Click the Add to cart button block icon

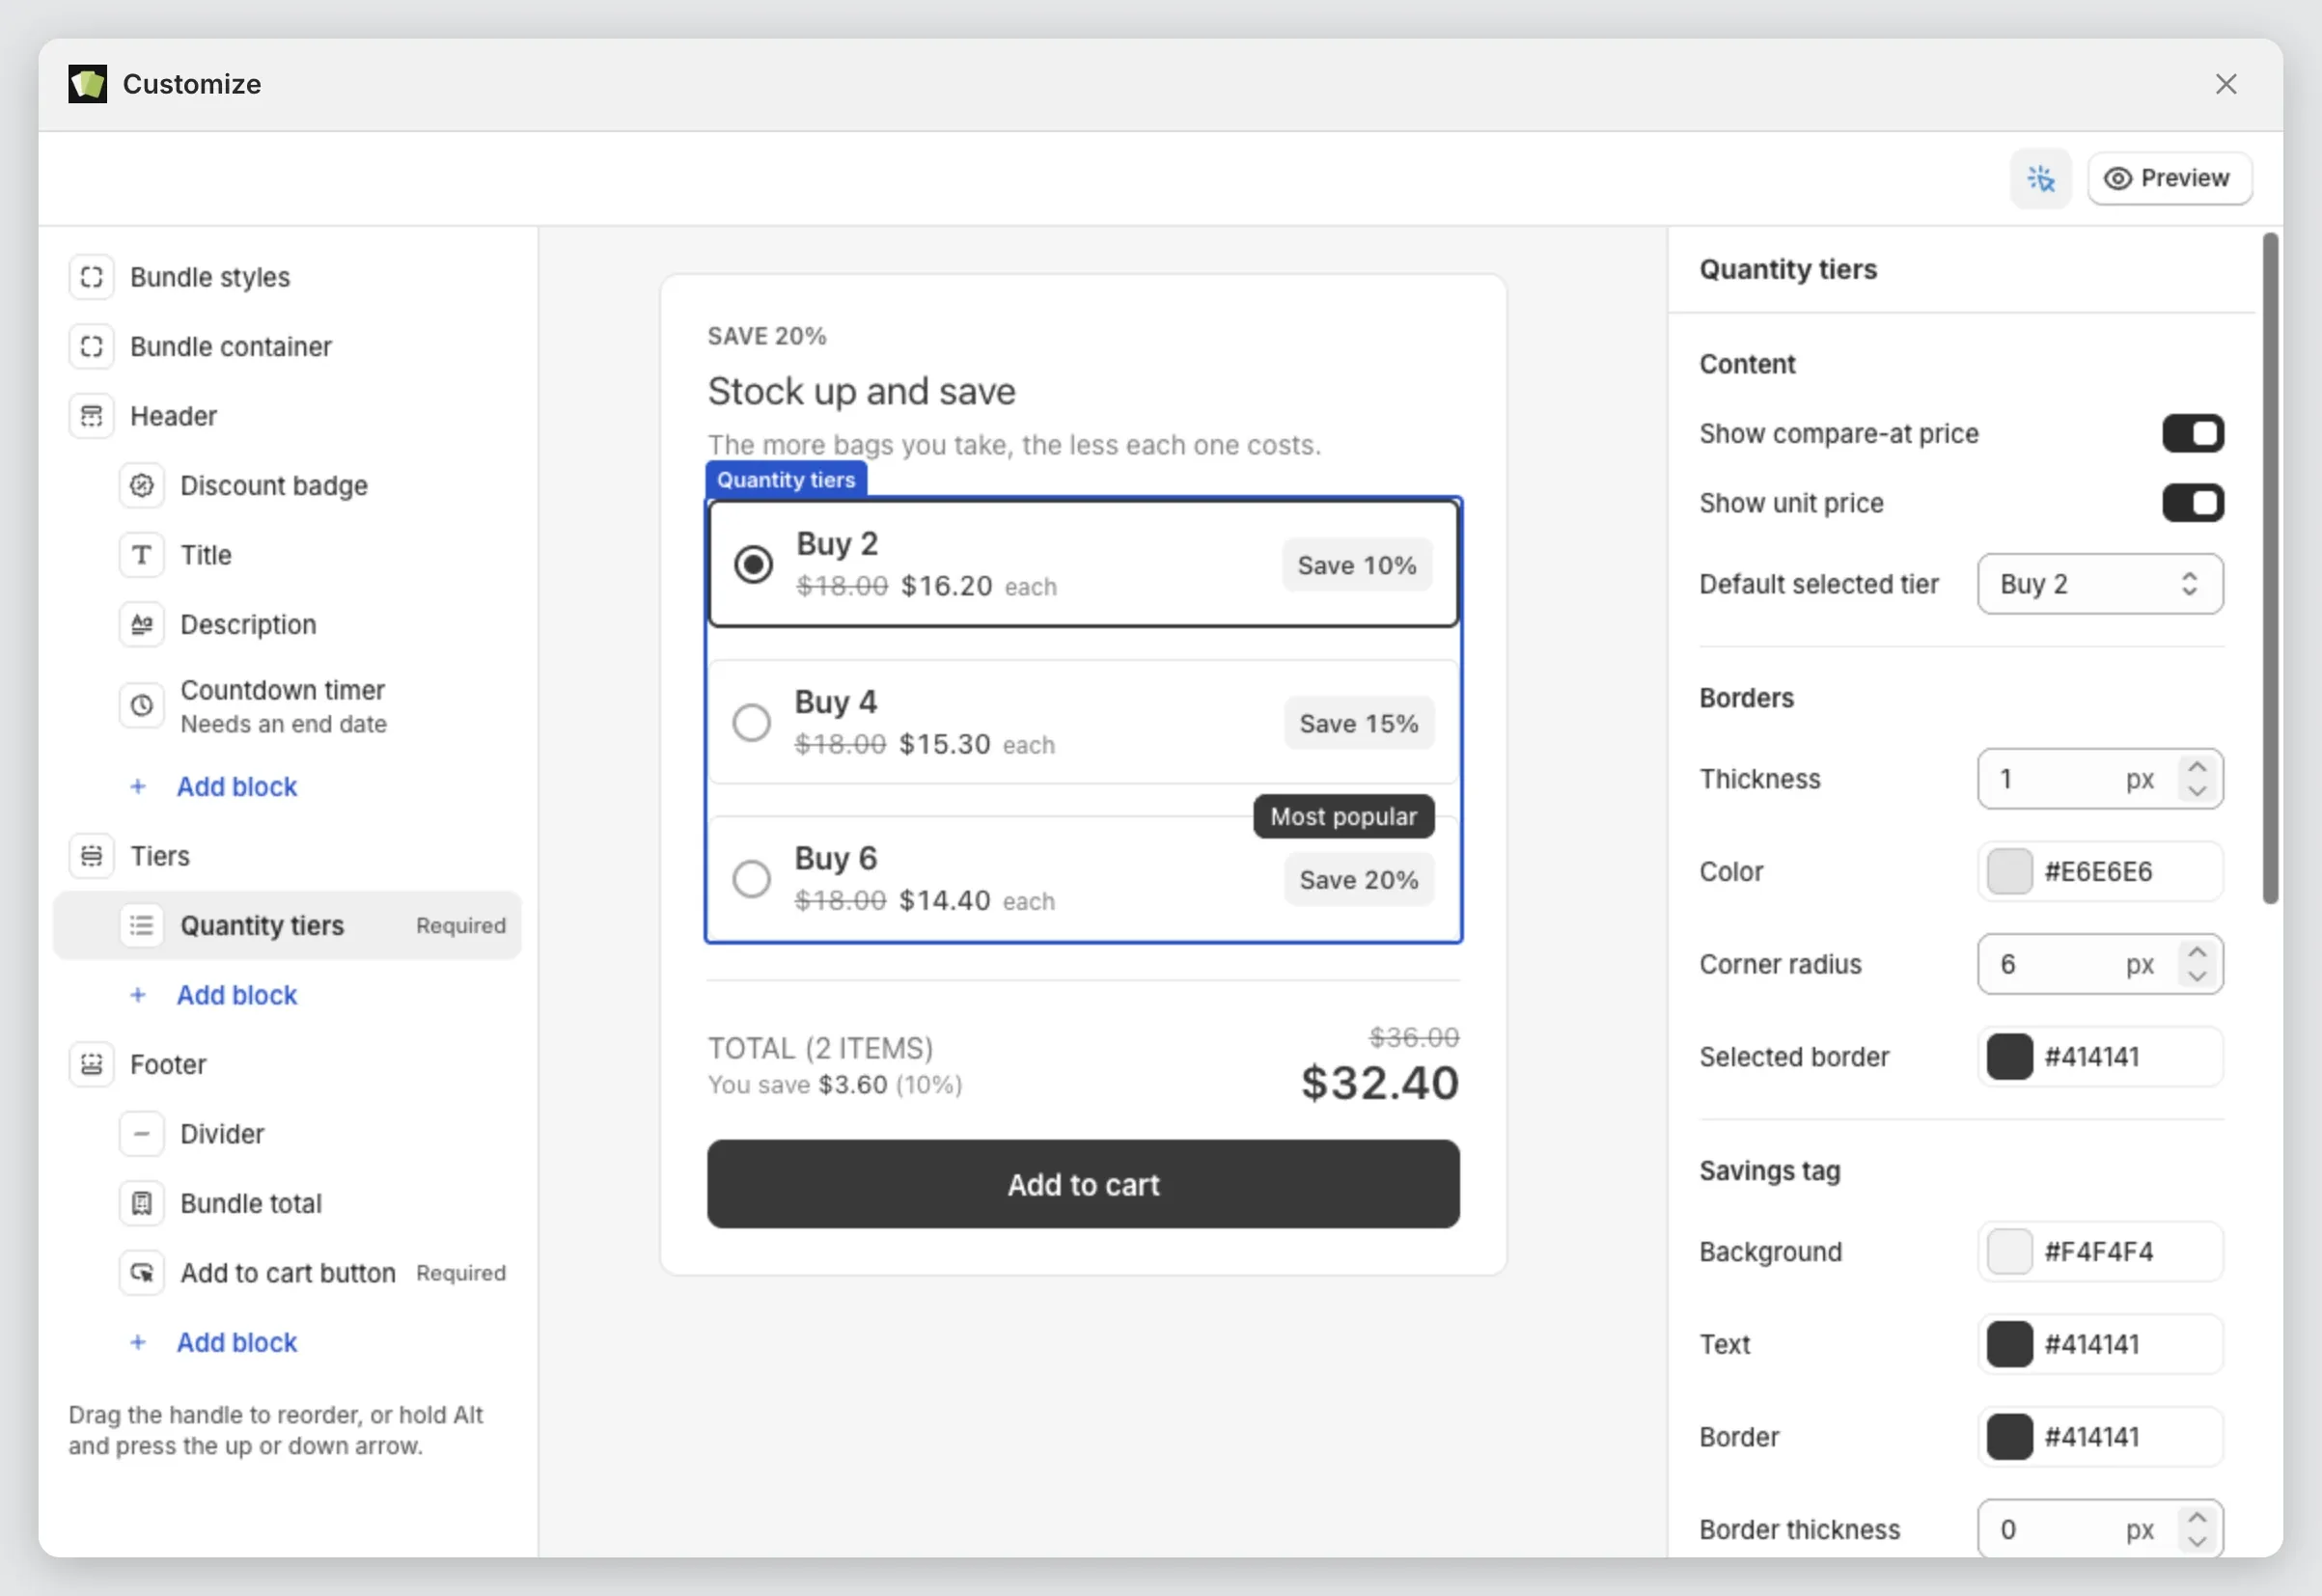[142, 1273]
